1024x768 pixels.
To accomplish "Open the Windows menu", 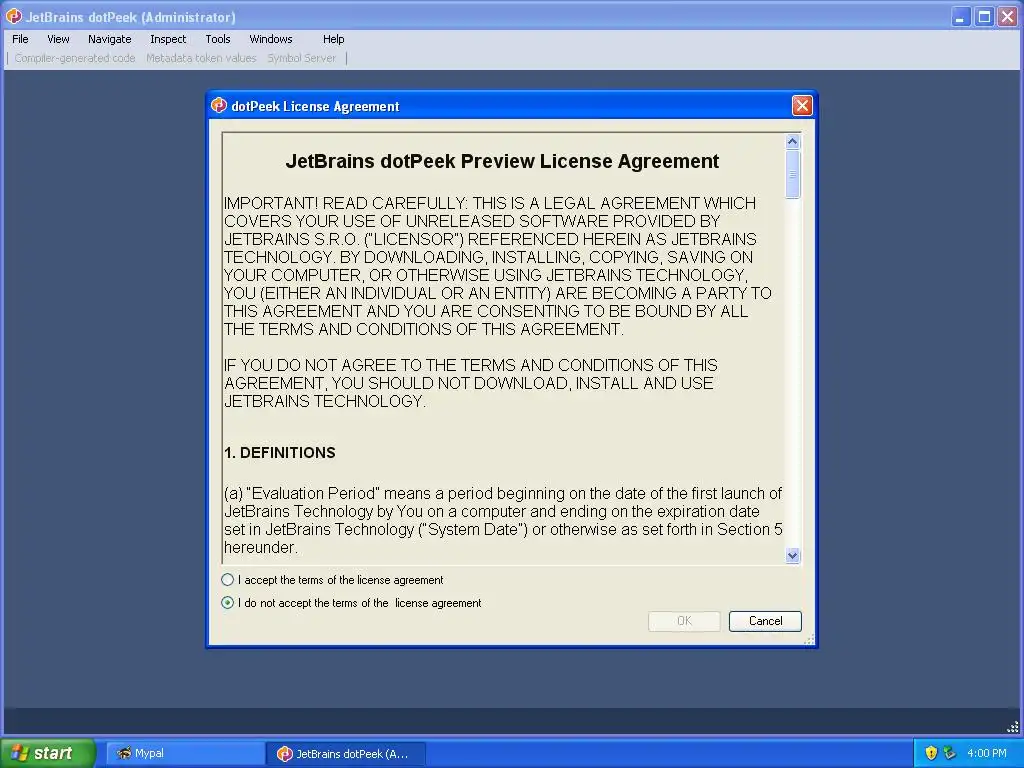I will point(270,39).
